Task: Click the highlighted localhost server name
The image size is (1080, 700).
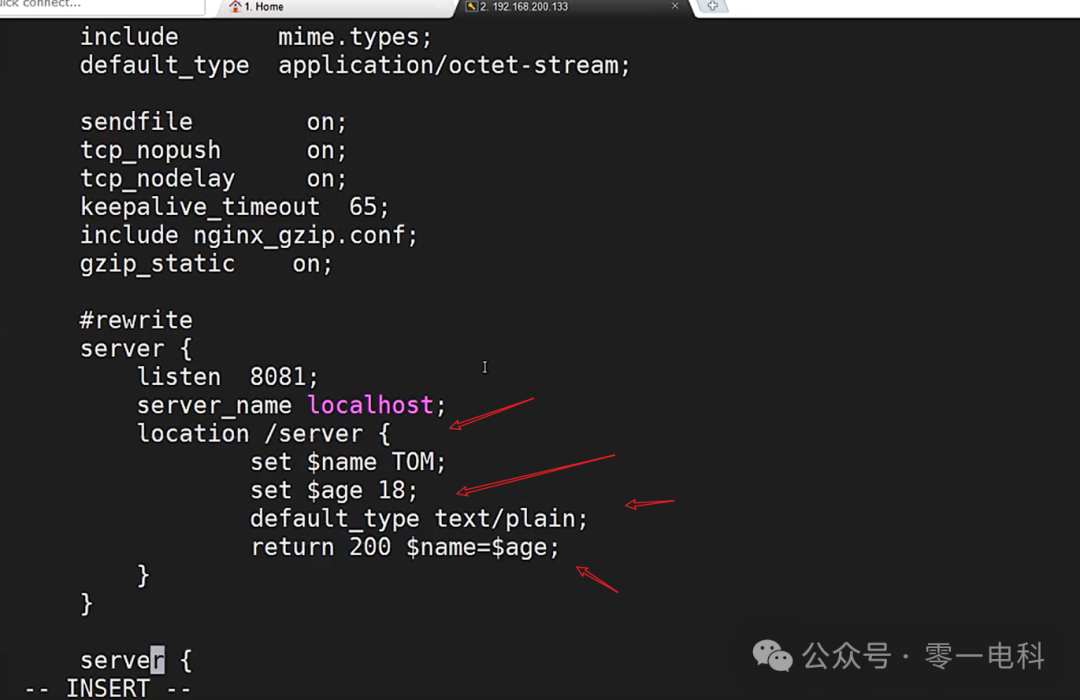Action: [370, 405]
